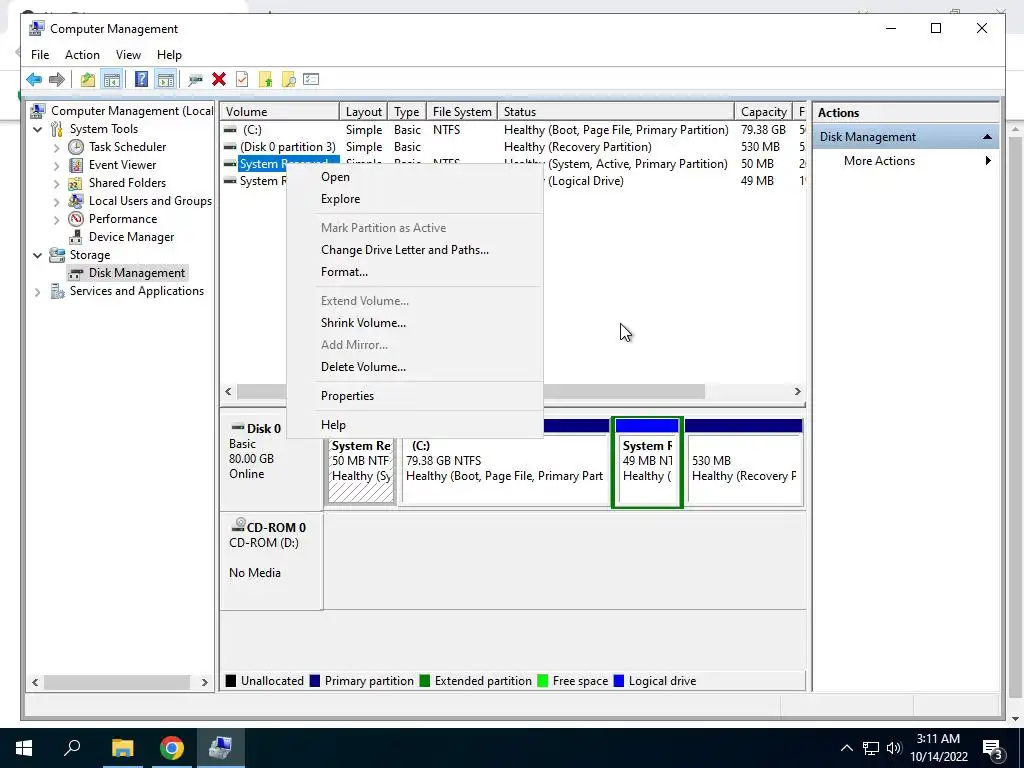Choose Shrink Volume... from context menu

point(415,323)
